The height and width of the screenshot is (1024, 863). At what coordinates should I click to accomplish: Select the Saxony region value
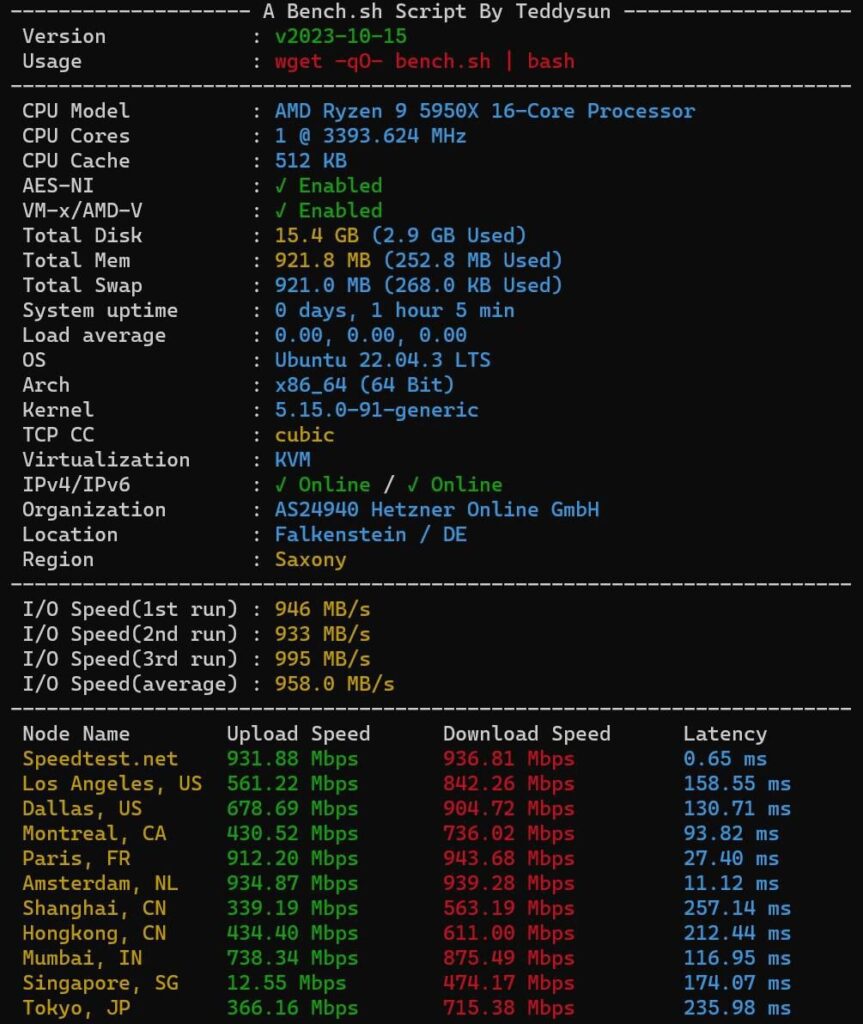[310, 559]
